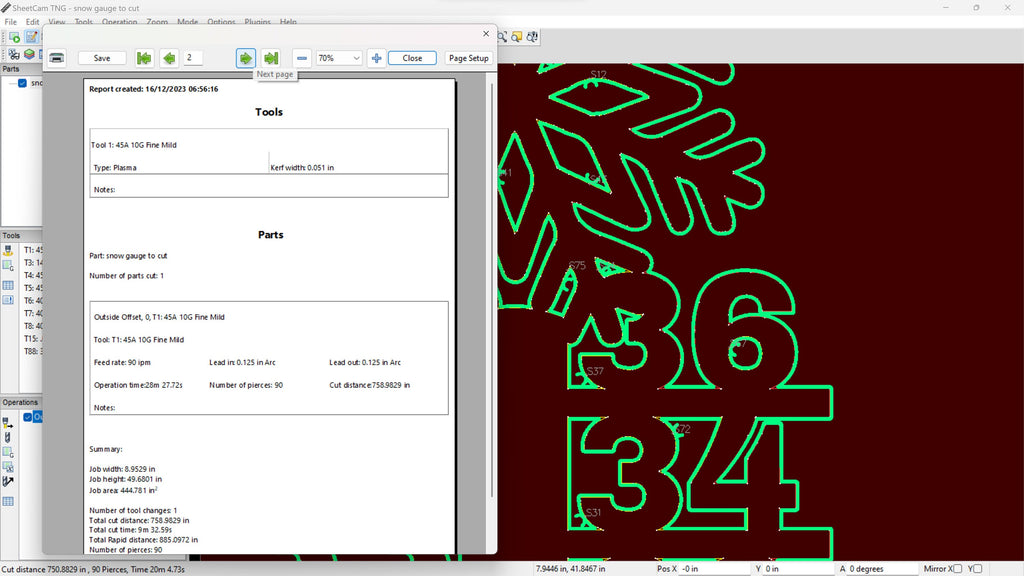Viewport: 1024px width, 576px height.
Task: Click the page number field showing 2
Action: coord(193,57)
